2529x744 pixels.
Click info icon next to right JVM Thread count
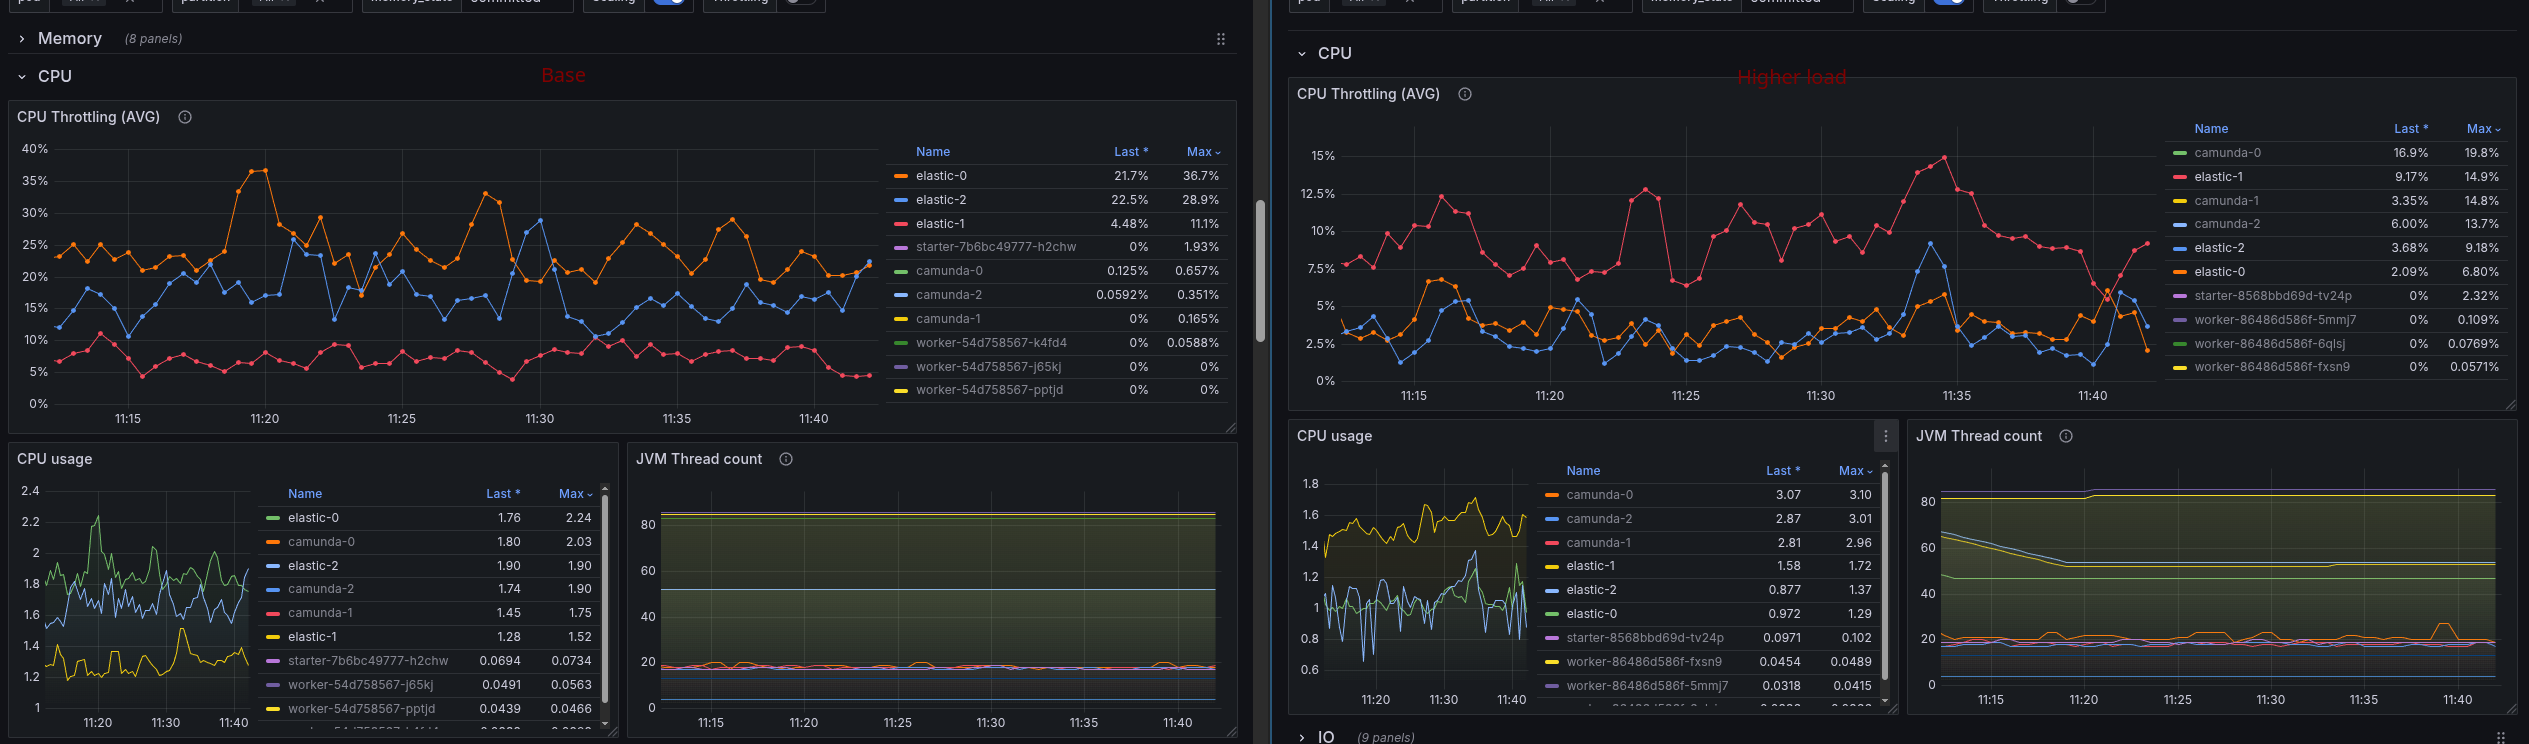pyautogui.click(x=2066, y=436)
